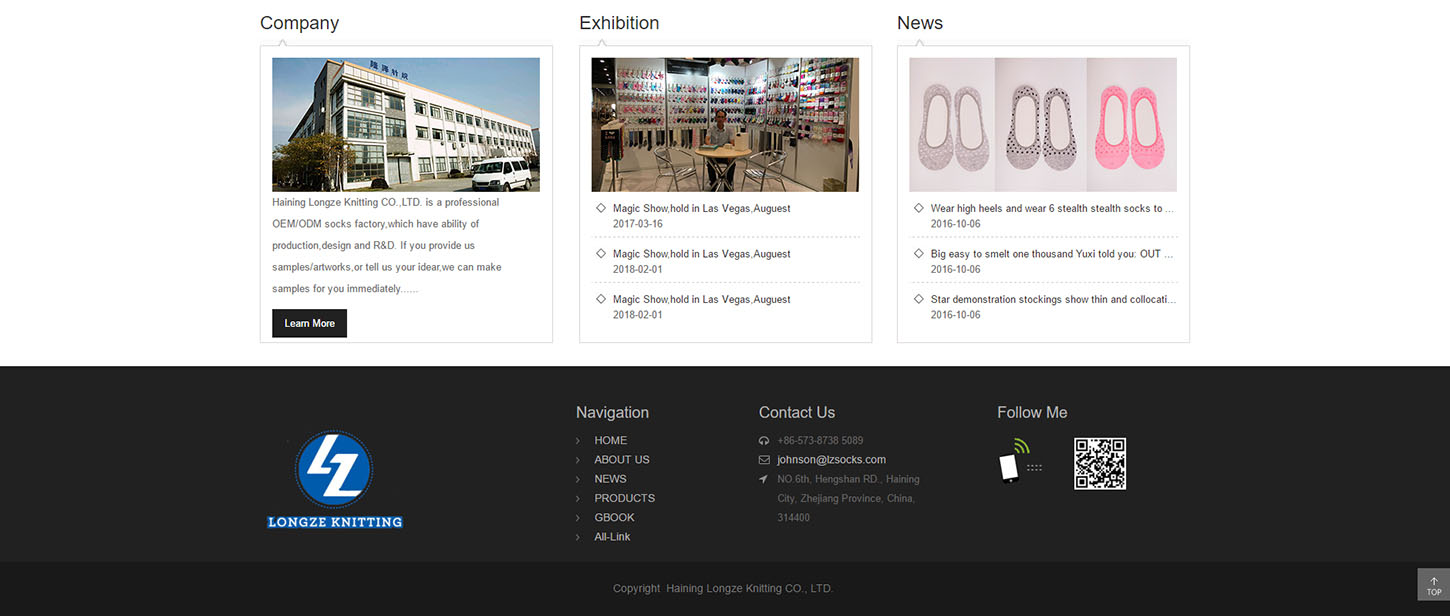1450x616 pixels.
Task: Click the location arrow icon beside address
Action: pos(764,479)
